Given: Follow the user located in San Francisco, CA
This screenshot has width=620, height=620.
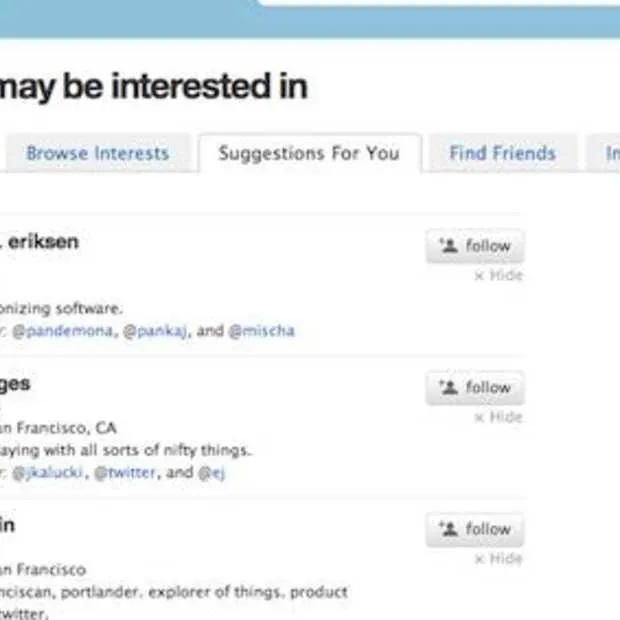Looking at the screenshot, I should point(475,388).
